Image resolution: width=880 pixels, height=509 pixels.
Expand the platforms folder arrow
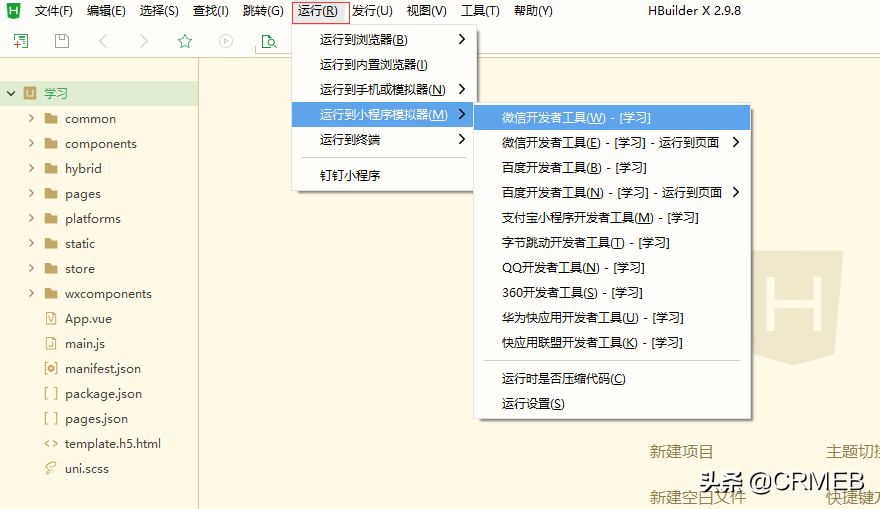[x=31, y=218]
